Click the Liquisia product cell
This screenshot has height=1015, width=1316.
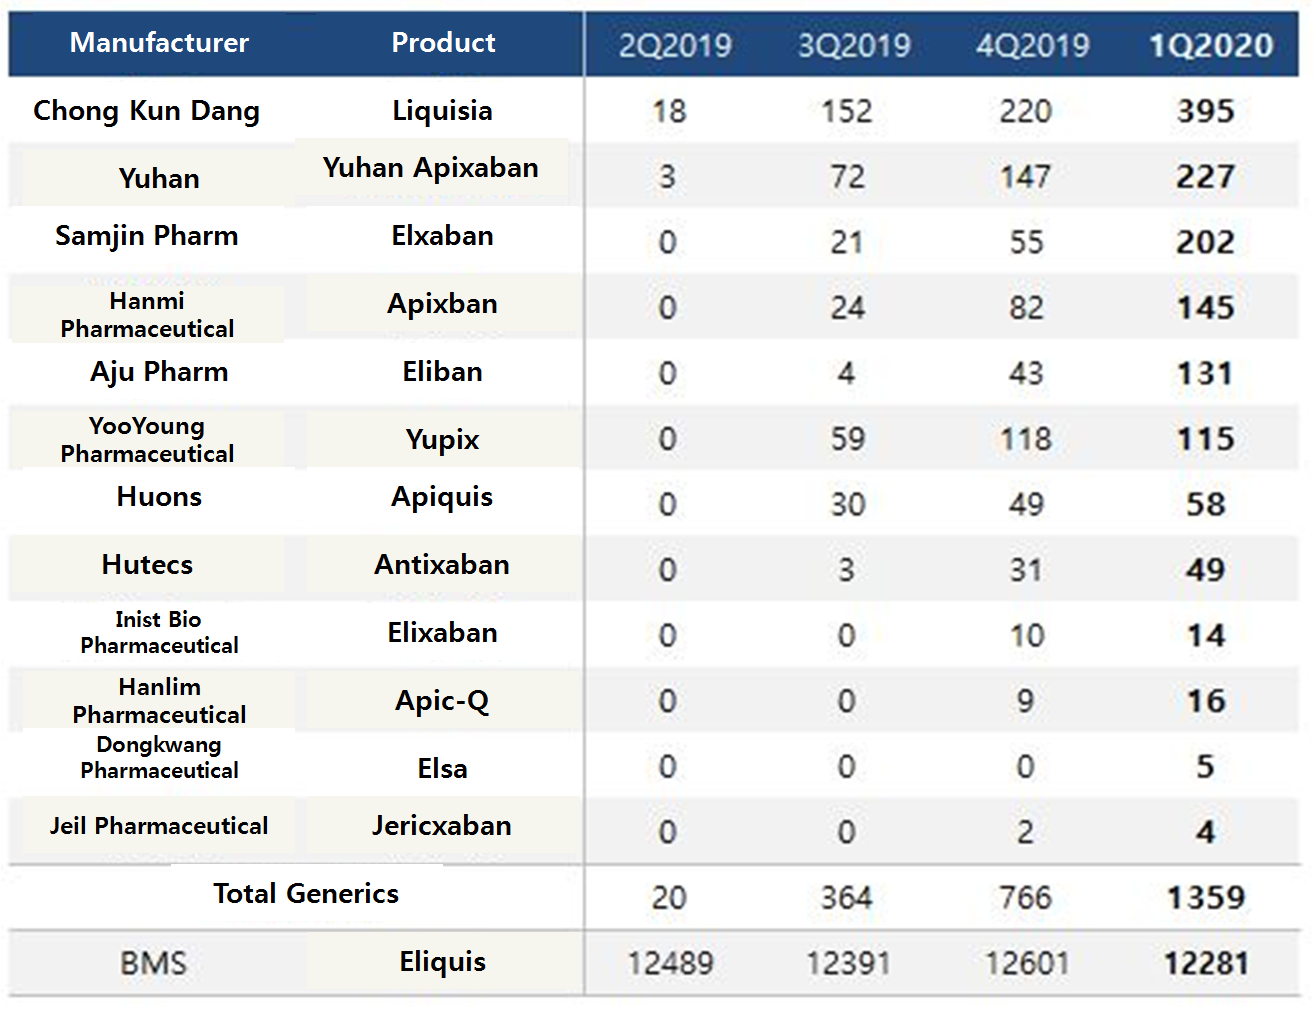[442, 111]
